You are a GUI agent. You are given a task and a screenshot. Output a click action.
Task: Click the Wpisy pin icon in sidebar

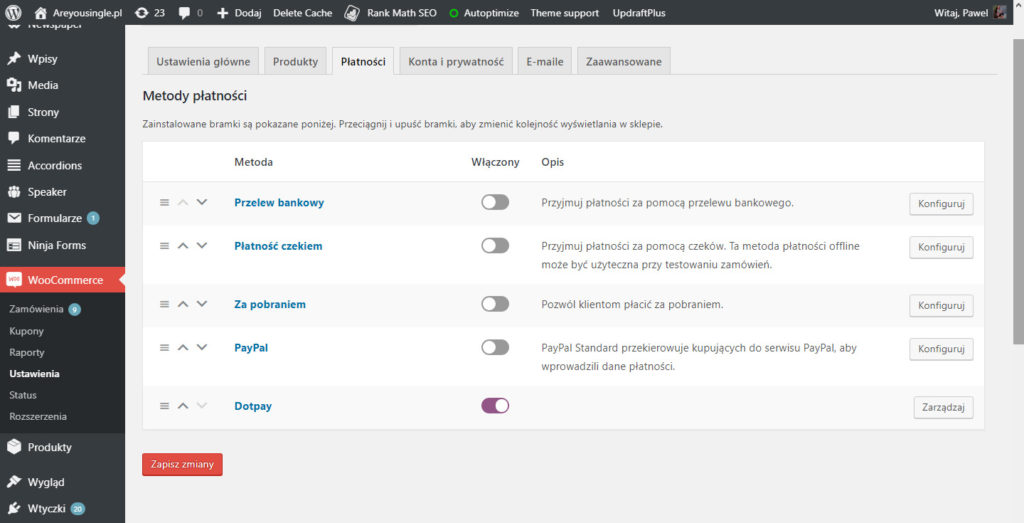pyautogui.click(x=14, y=59)
